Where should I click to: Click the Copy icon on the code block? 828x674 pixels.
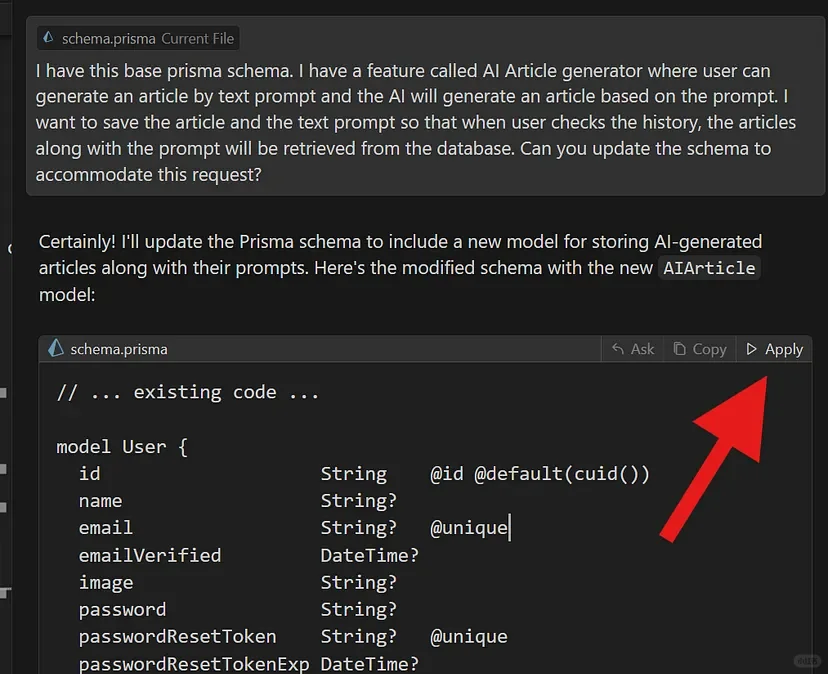(680, 349)
